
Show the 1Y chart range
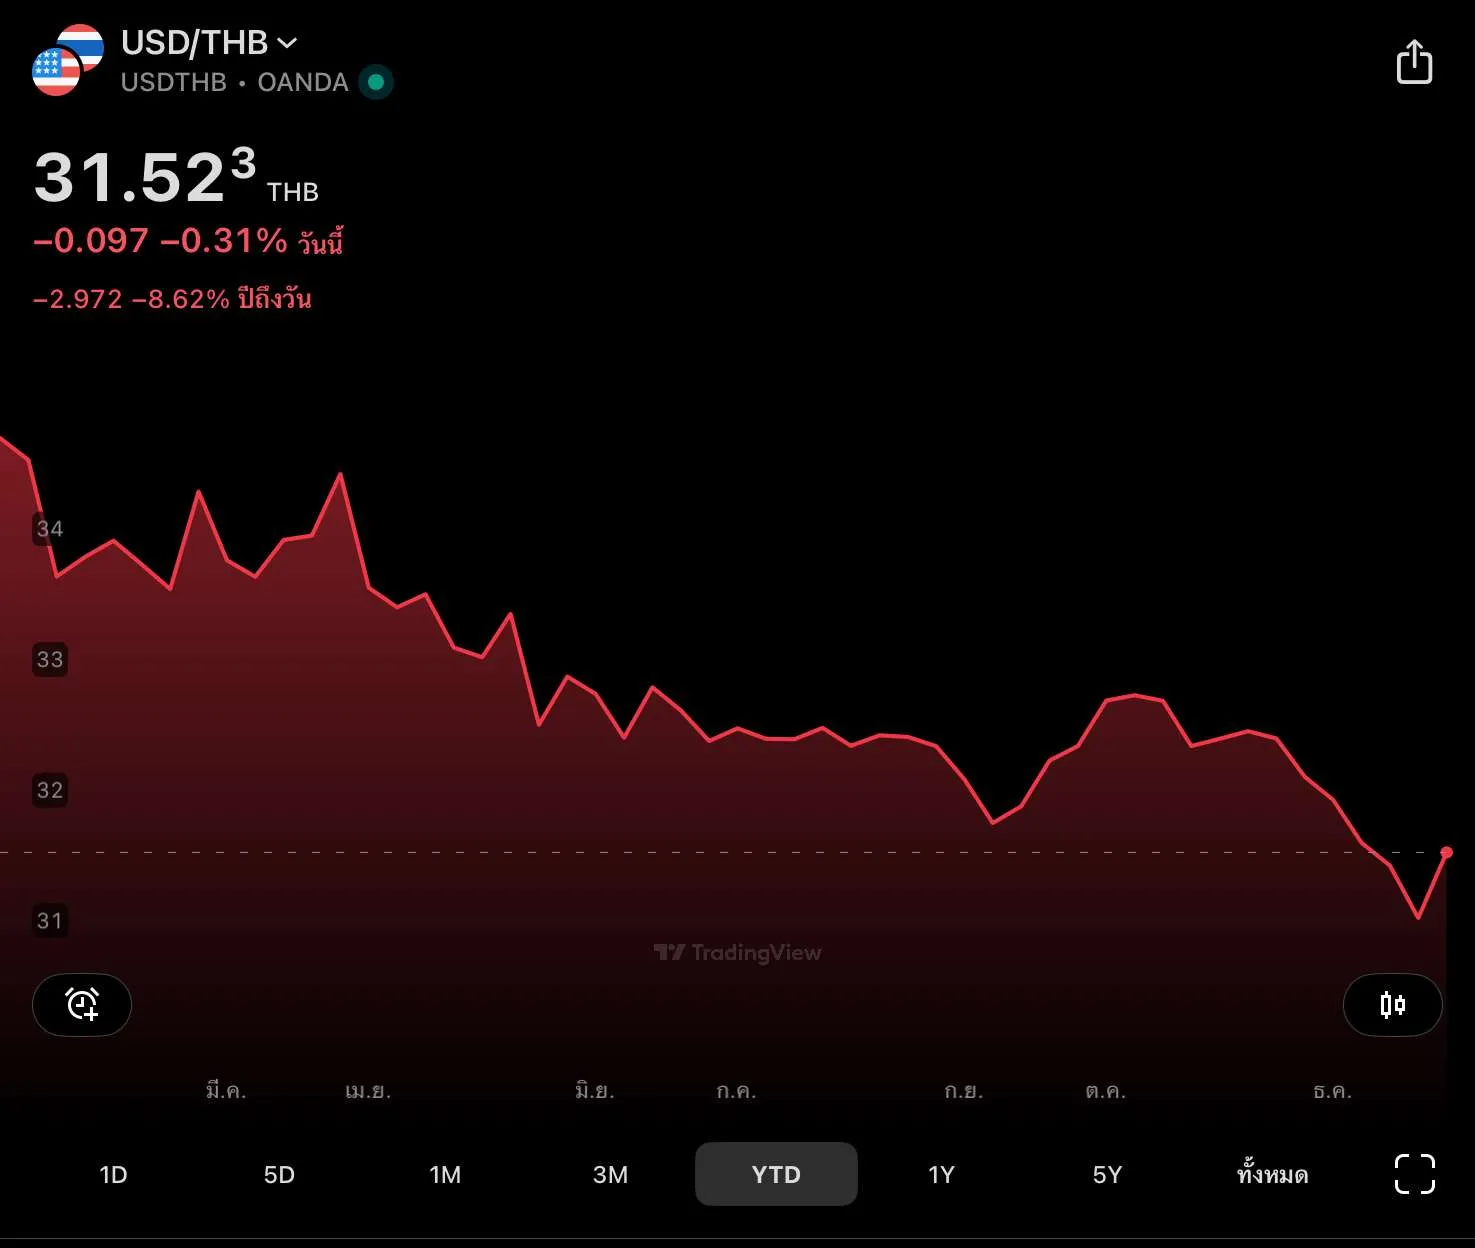point(941,1174)
